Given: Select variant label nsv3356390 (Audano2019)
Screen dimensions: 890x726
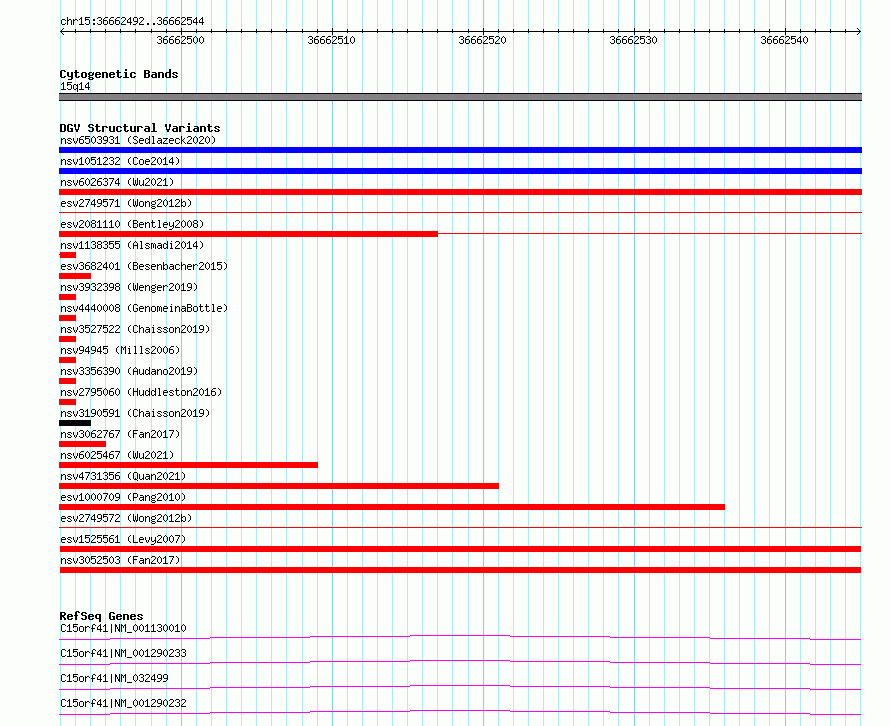Looking at the screenshot, I should pos(129,371).
